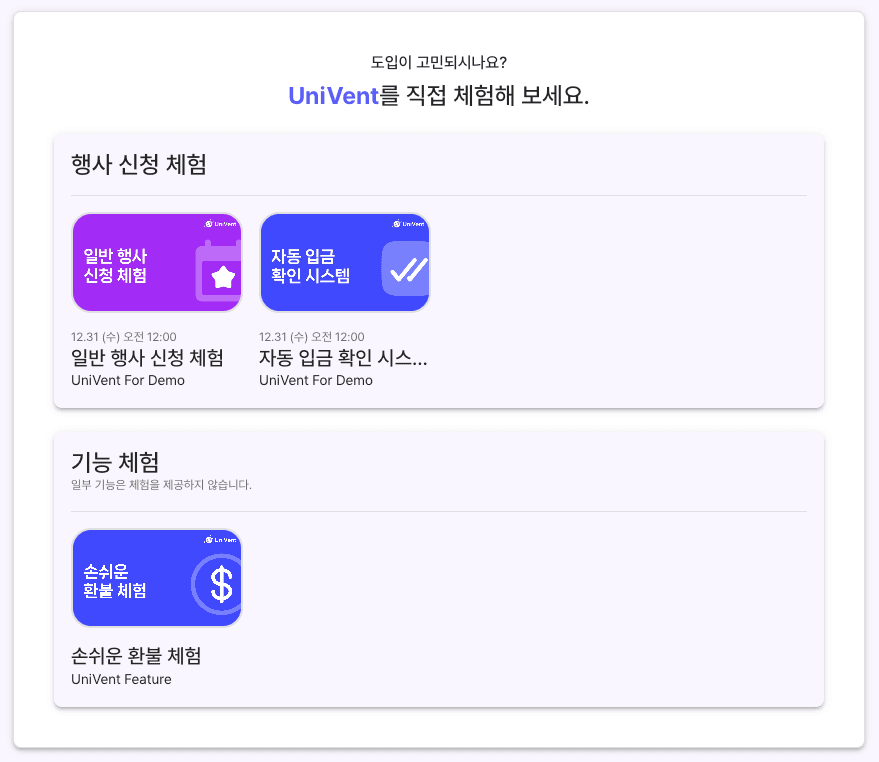This screenshot has height=762, width=879.
Task: Open the 자동 입금 확인 시스템 thumbnail
Action: 345,262
